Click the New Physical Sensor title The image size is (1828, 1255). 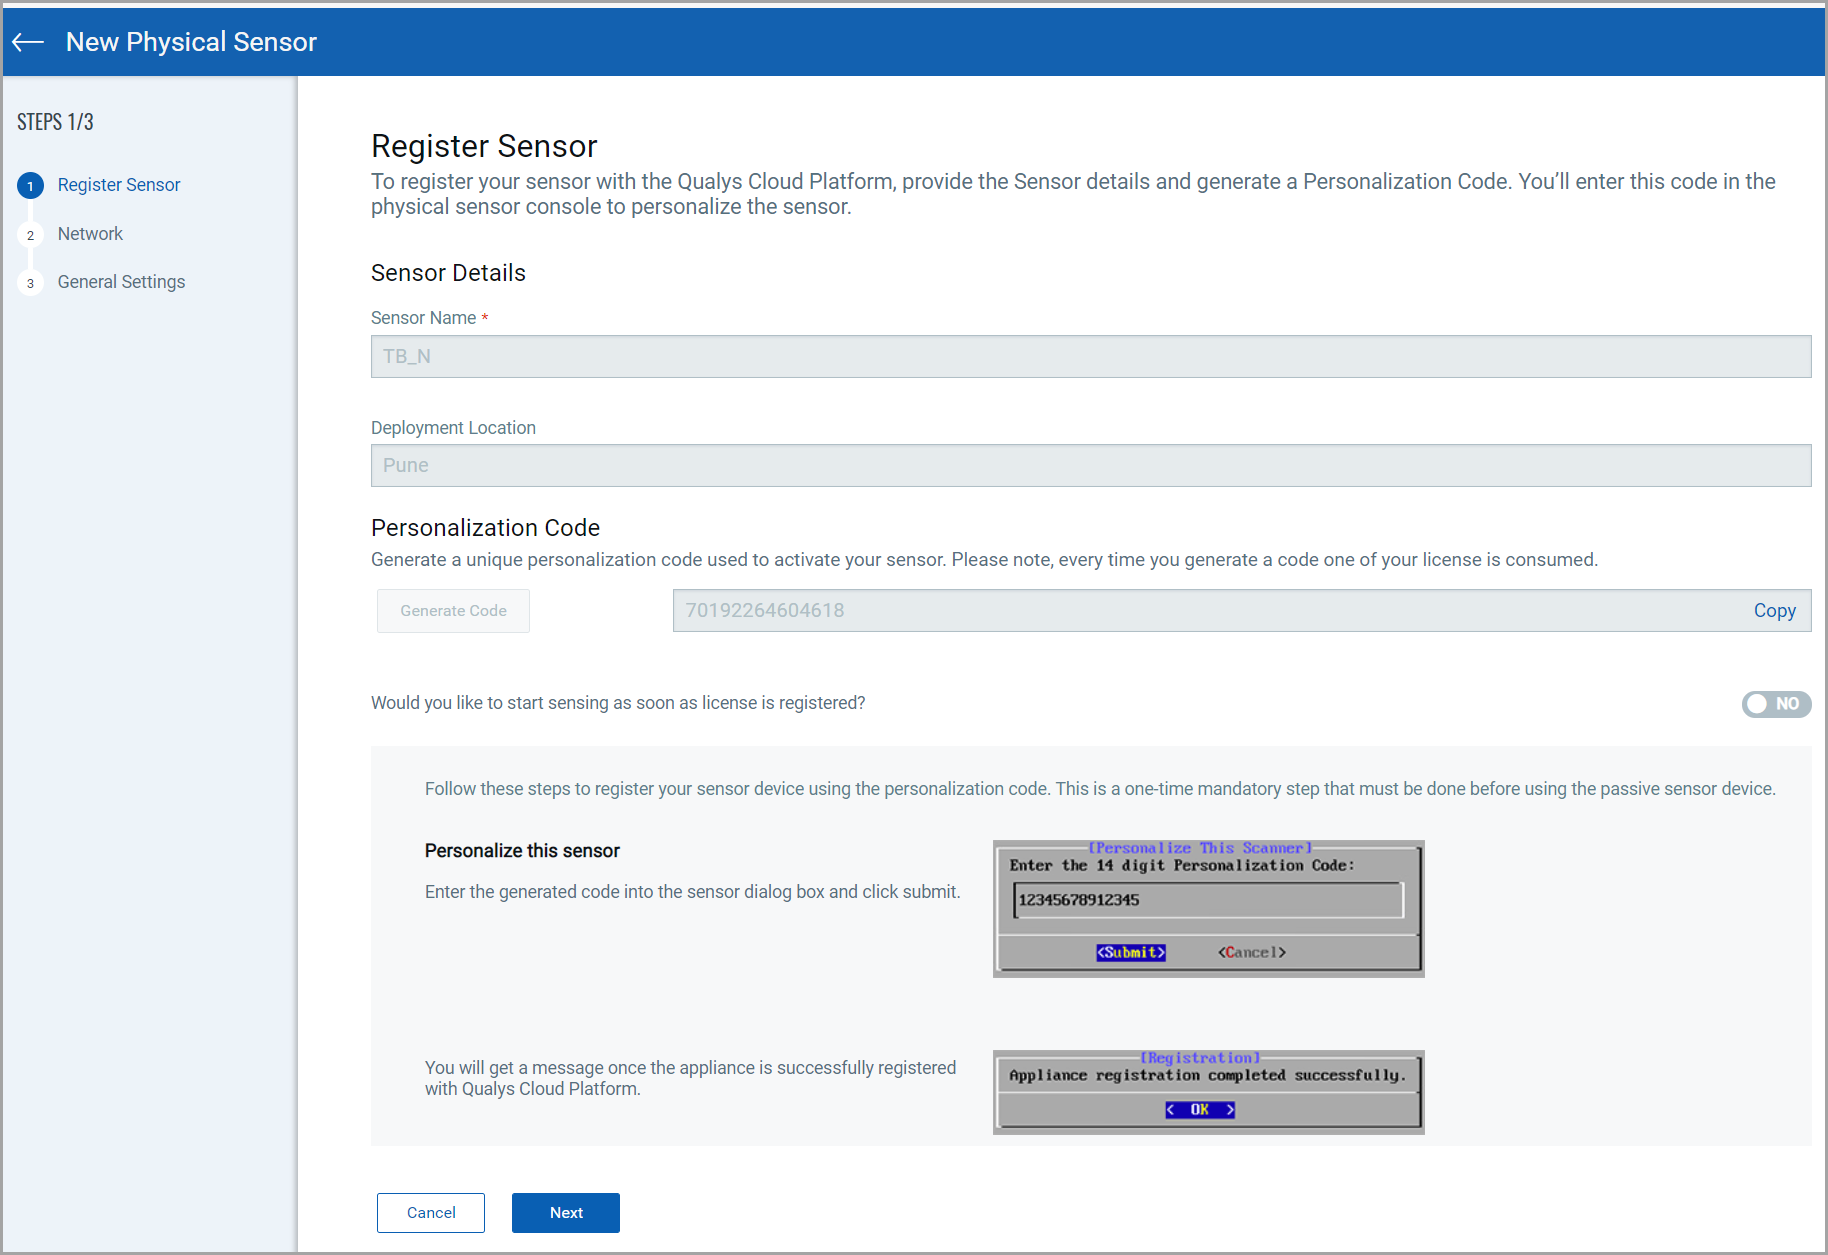(x=191, y=41)
